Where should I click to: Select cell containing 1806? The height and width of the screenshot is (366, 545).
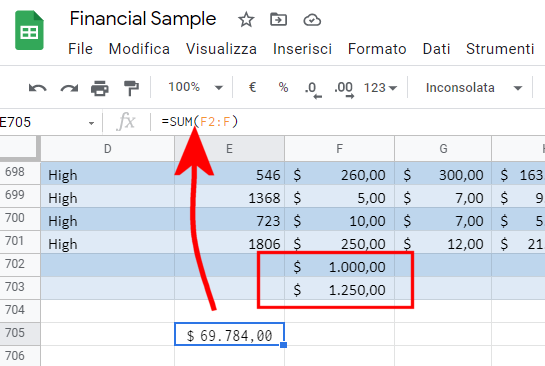coord(229,242)
